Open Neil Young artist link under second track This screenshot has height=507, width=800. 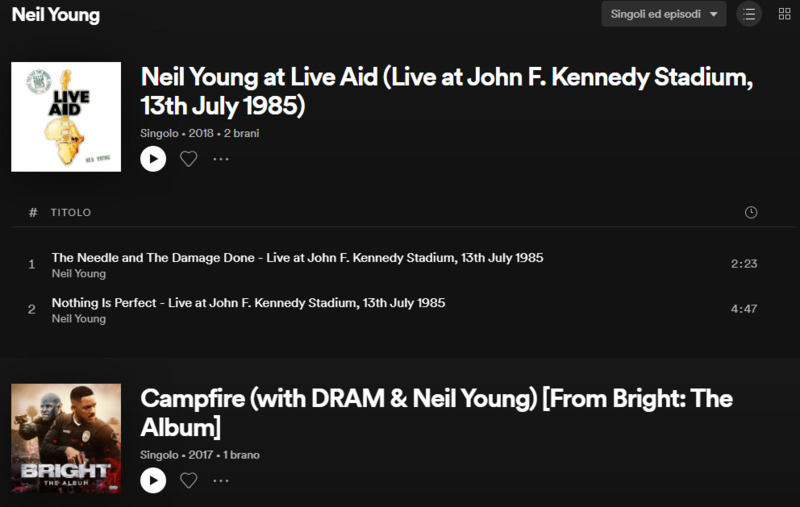[x=79, y=319]
